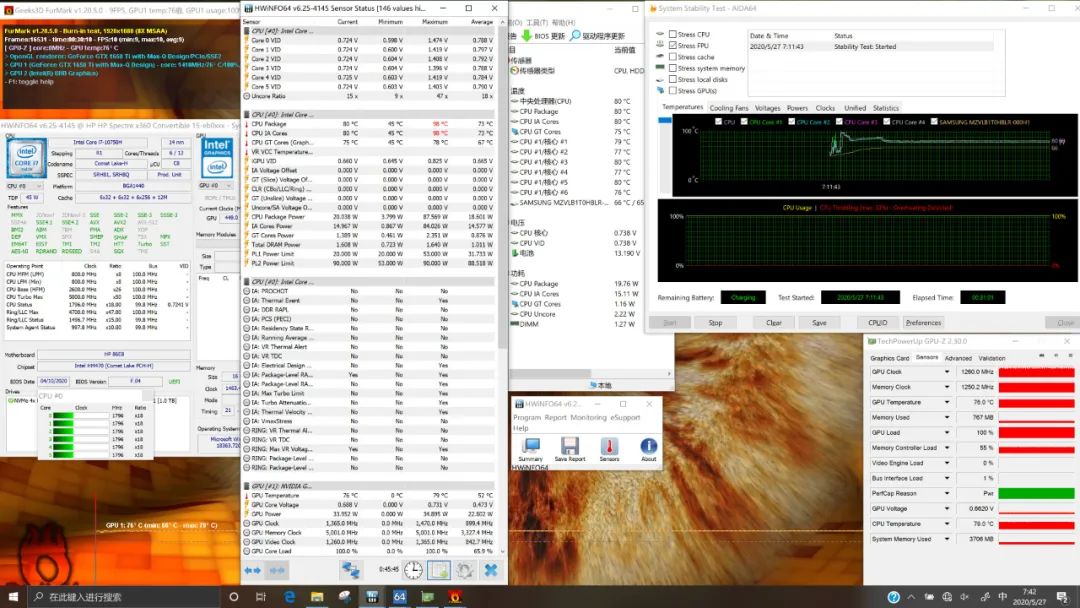Uncheck the Stress FPU option
1080x608 pixels.
point(672,46)
